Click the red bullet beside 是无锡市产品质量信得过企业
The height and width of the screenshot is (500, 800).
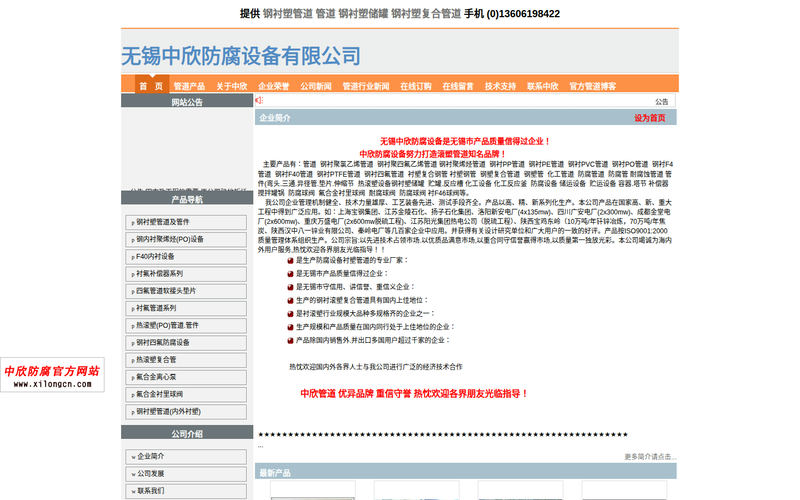pyautogui.click(x=290, y=273)
